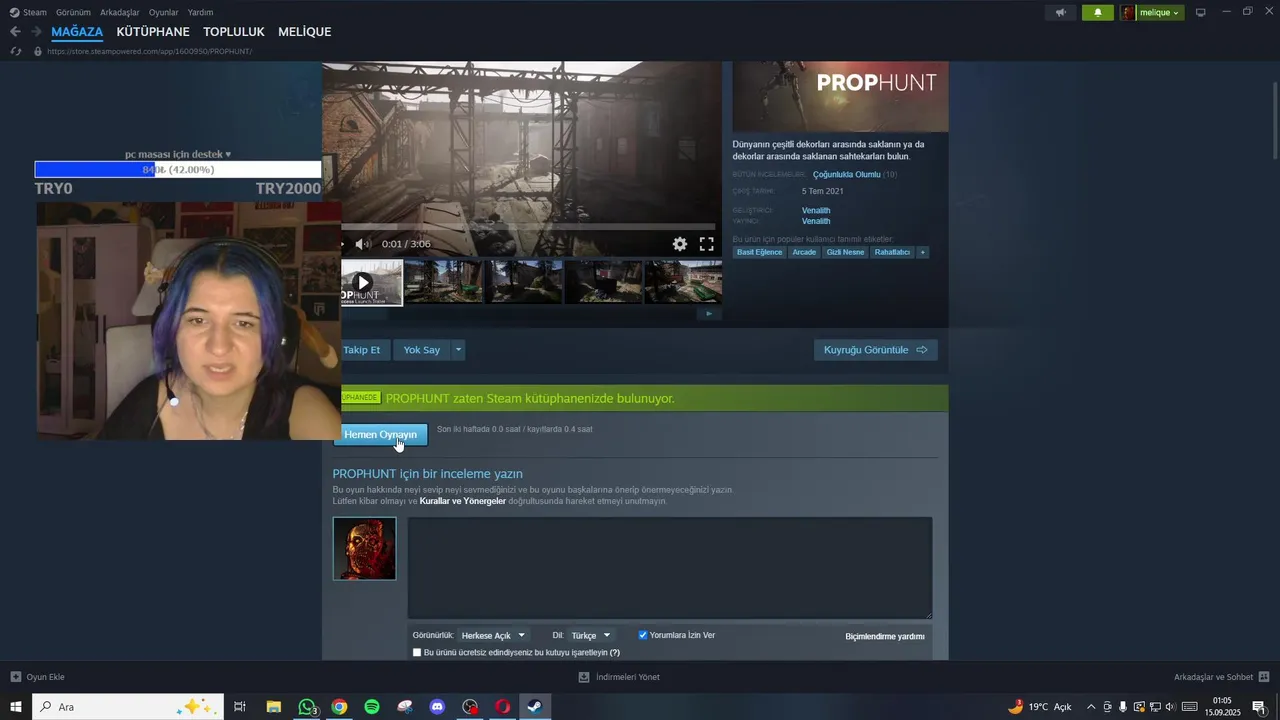This screenshot has height=720, width=1280.
Task: Show hidden system tray icons
Action: [x=1090, y=707]
